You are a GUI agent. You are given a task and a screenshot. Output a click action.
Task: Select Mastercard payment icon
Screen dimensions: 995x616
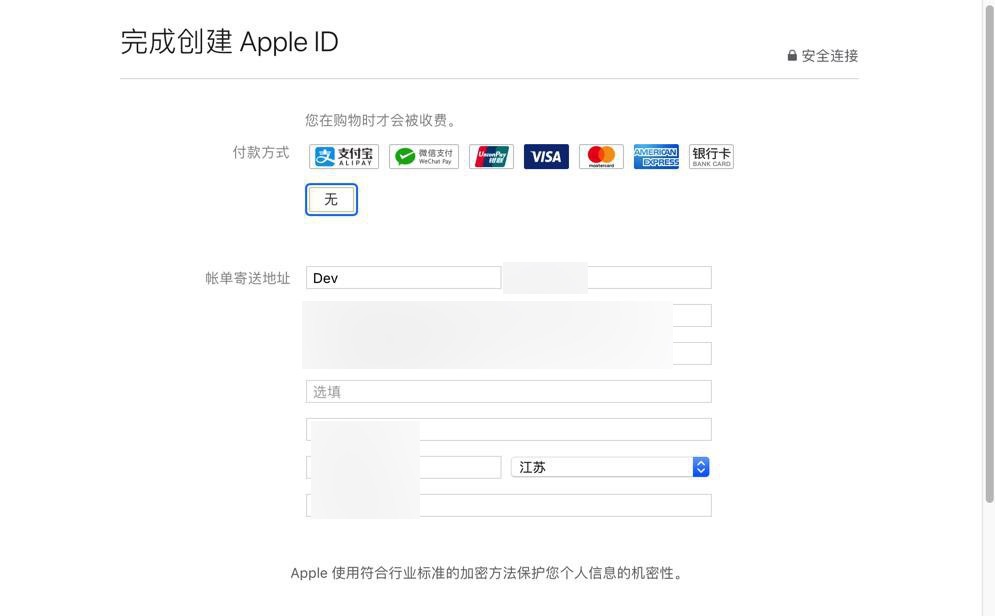tap(601, 157)
